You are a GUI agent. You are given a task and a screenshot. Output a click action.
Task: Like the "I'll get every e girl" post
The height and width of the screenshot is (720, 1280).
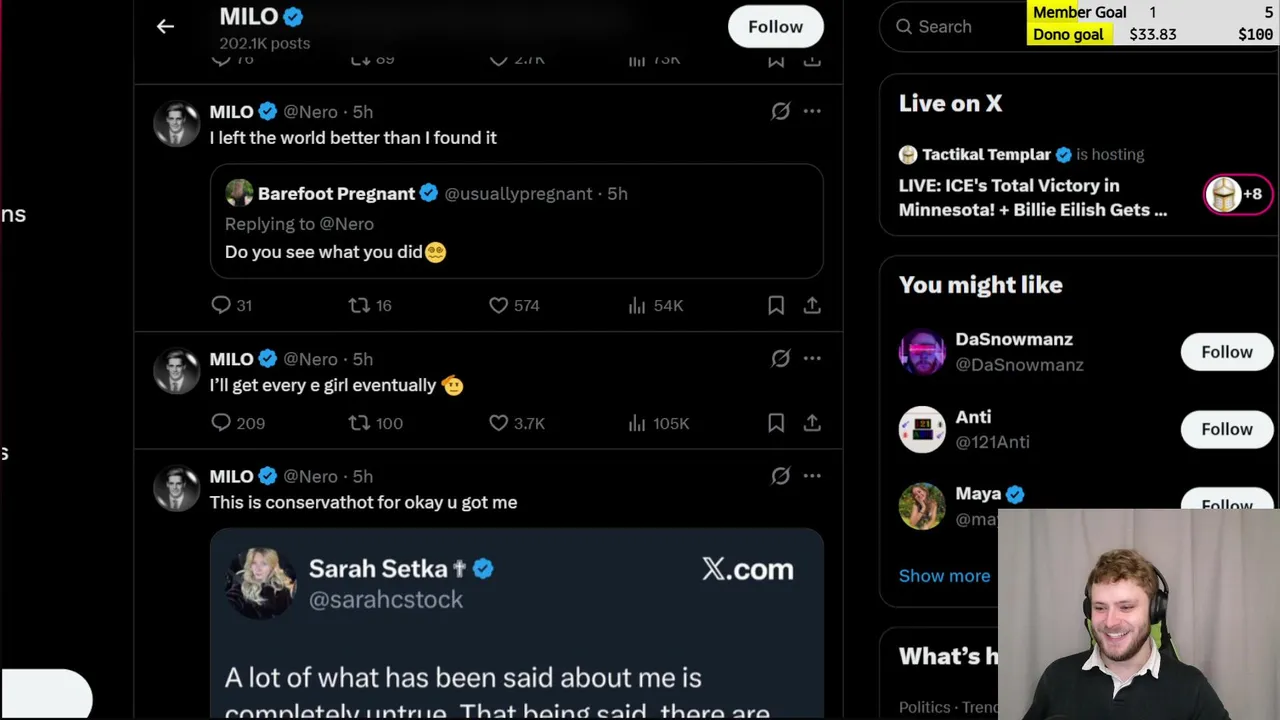coord(498,423)
